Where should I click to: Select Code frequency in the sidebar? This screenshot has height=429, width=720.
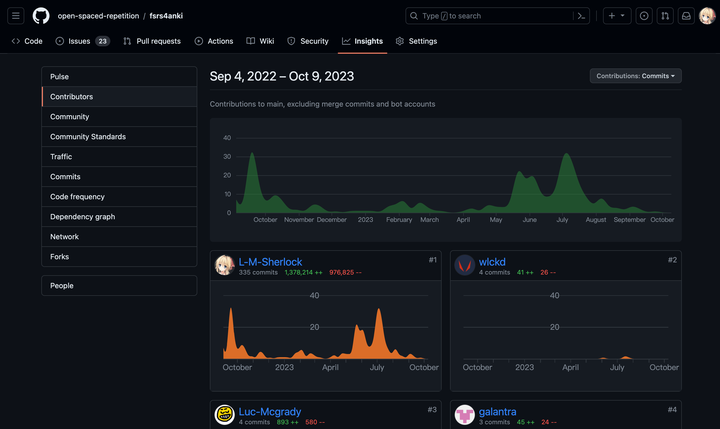click(77, 197)
